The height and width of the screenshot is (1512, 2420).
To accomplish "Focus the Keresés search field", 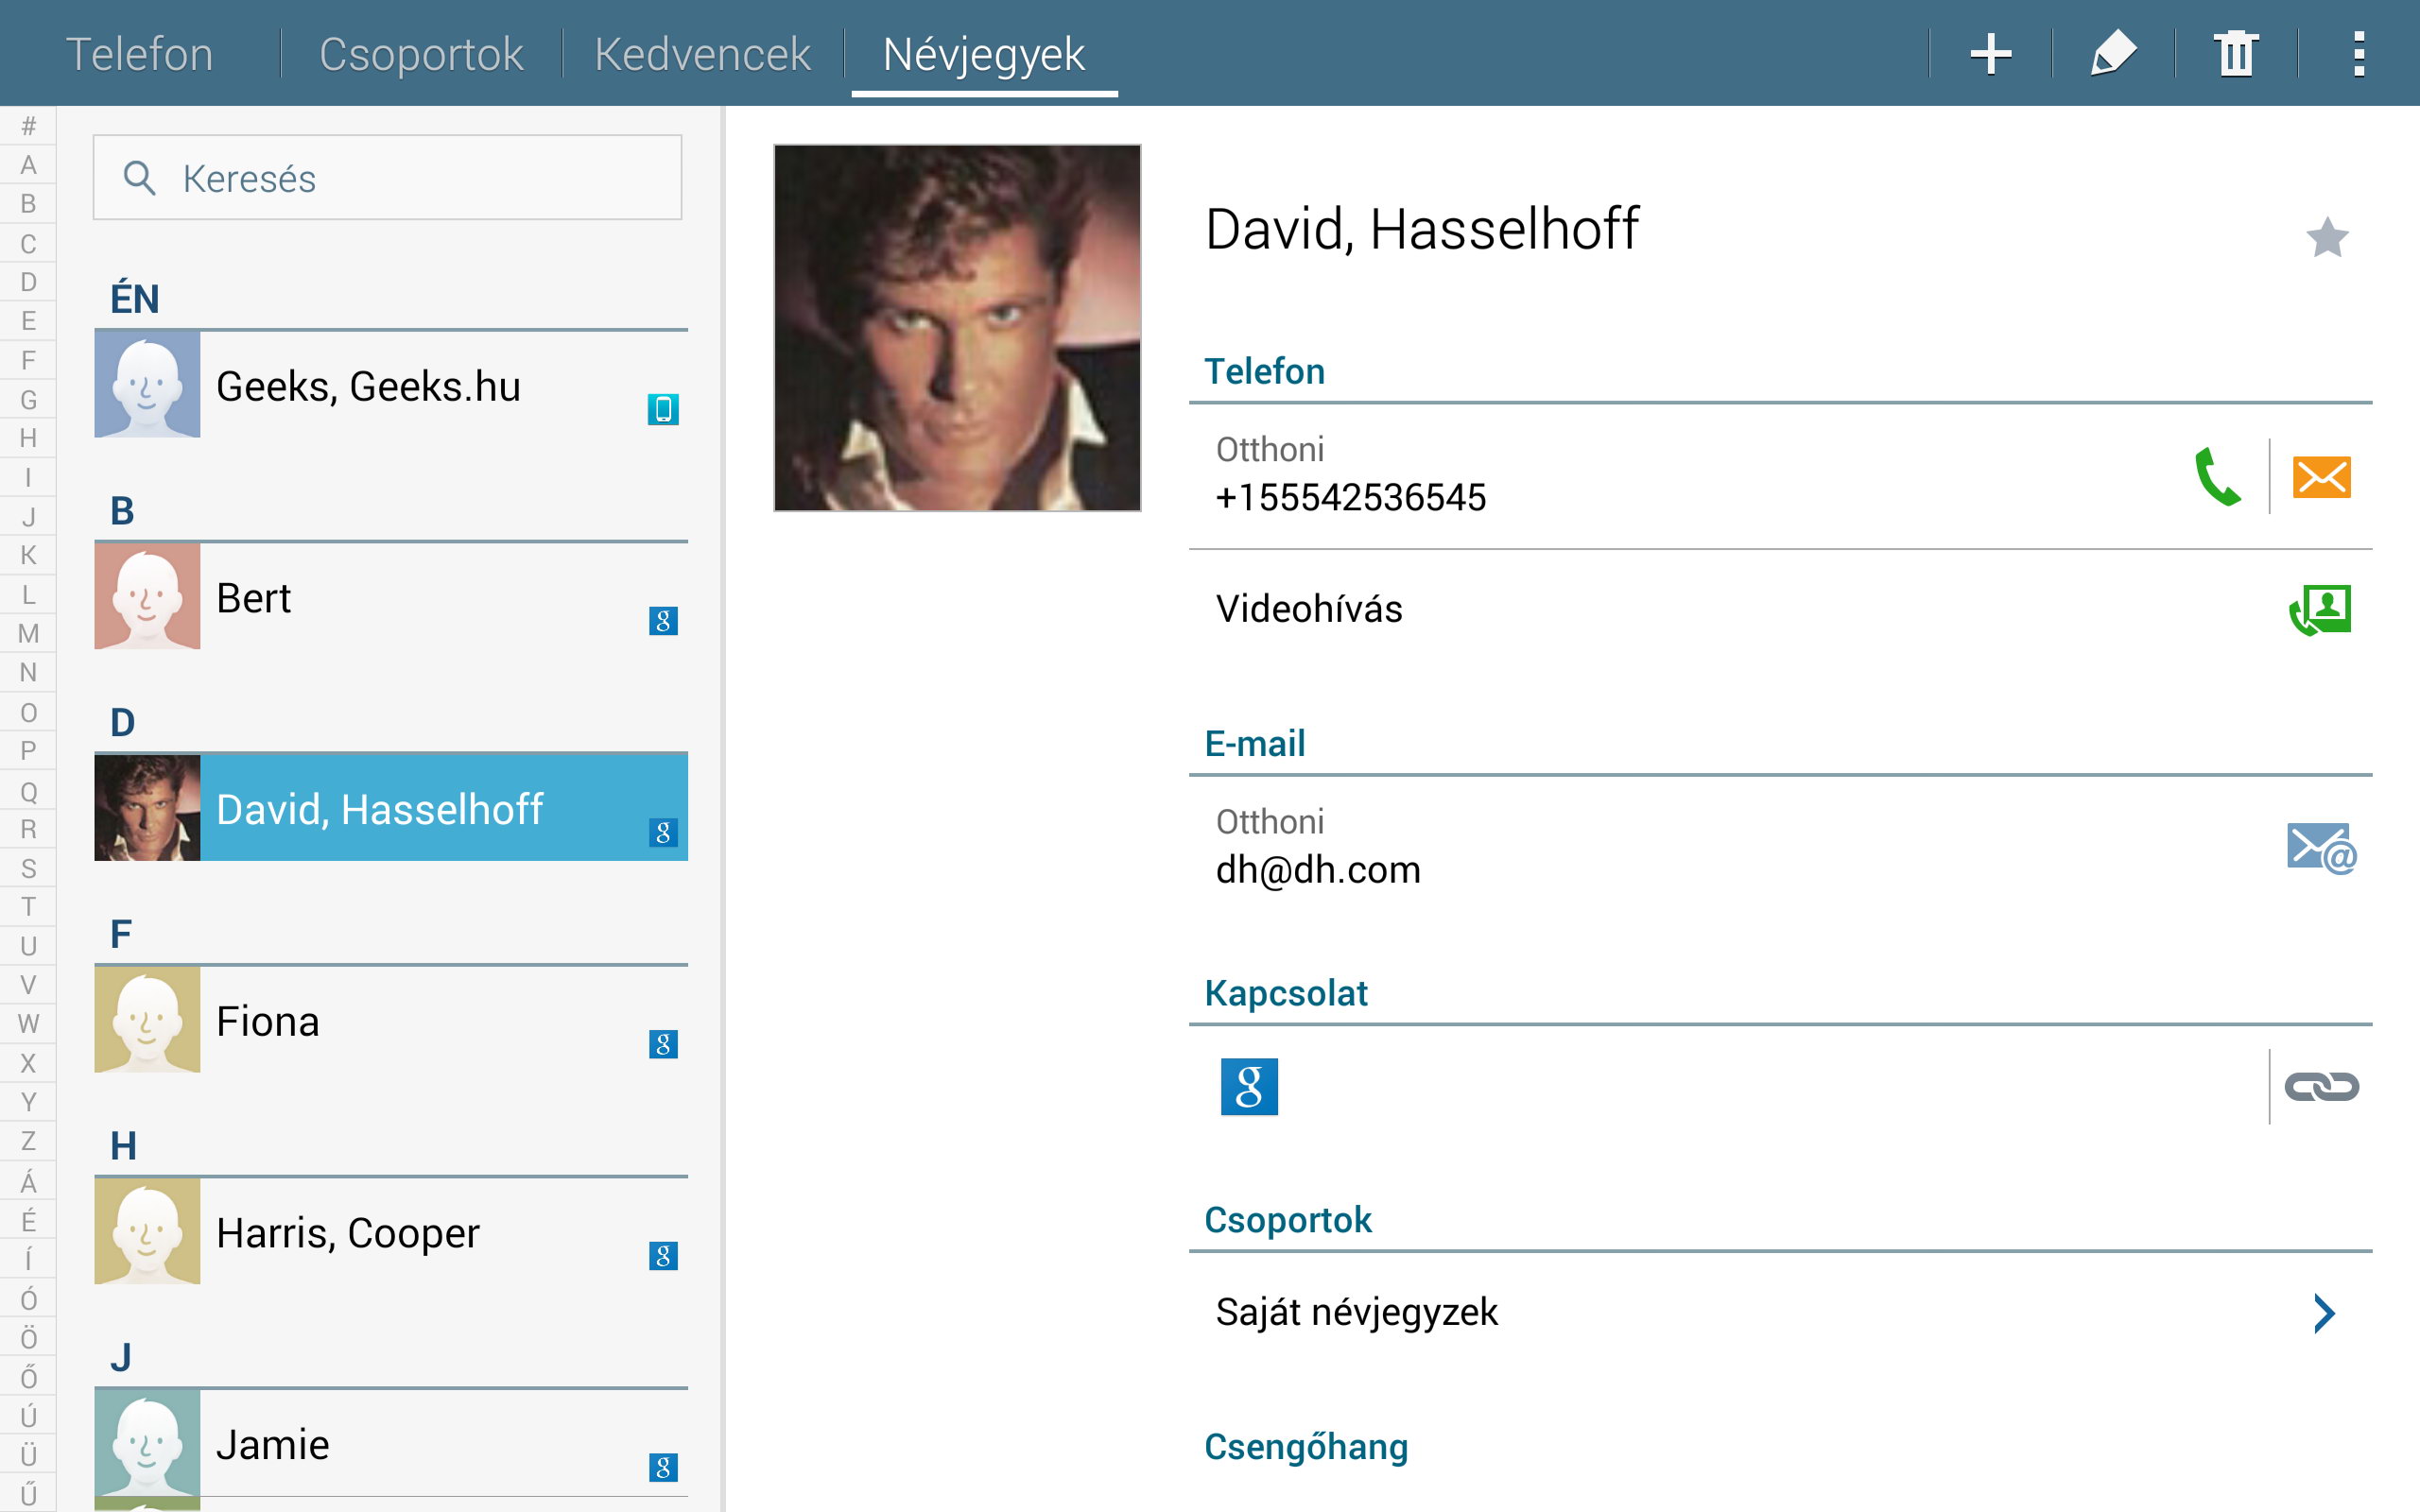I will (x=387, y=178).
